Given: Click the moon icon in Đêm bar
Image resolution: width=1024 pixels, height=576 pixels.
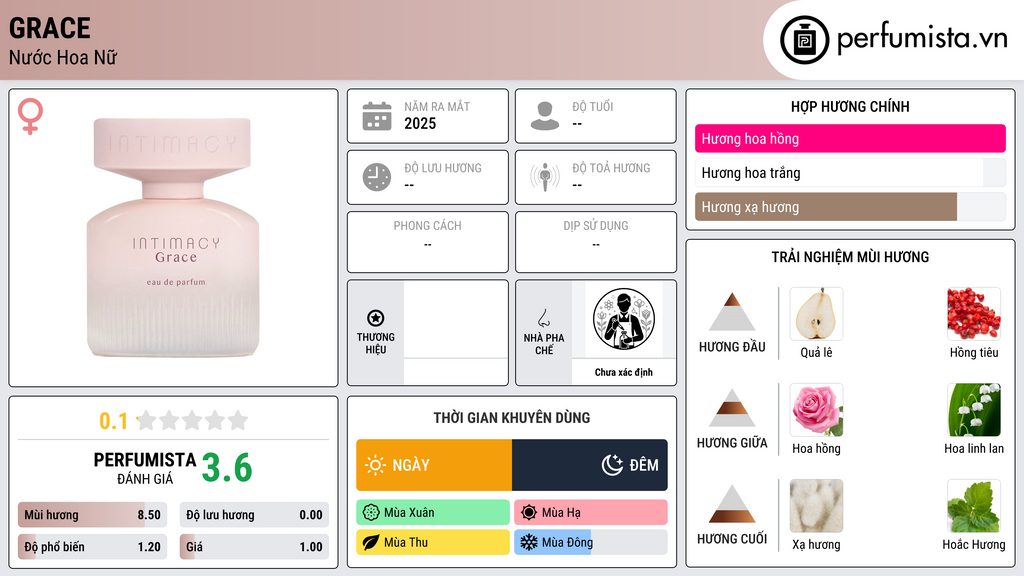Looking at the screenshot, I should [612, 465].
